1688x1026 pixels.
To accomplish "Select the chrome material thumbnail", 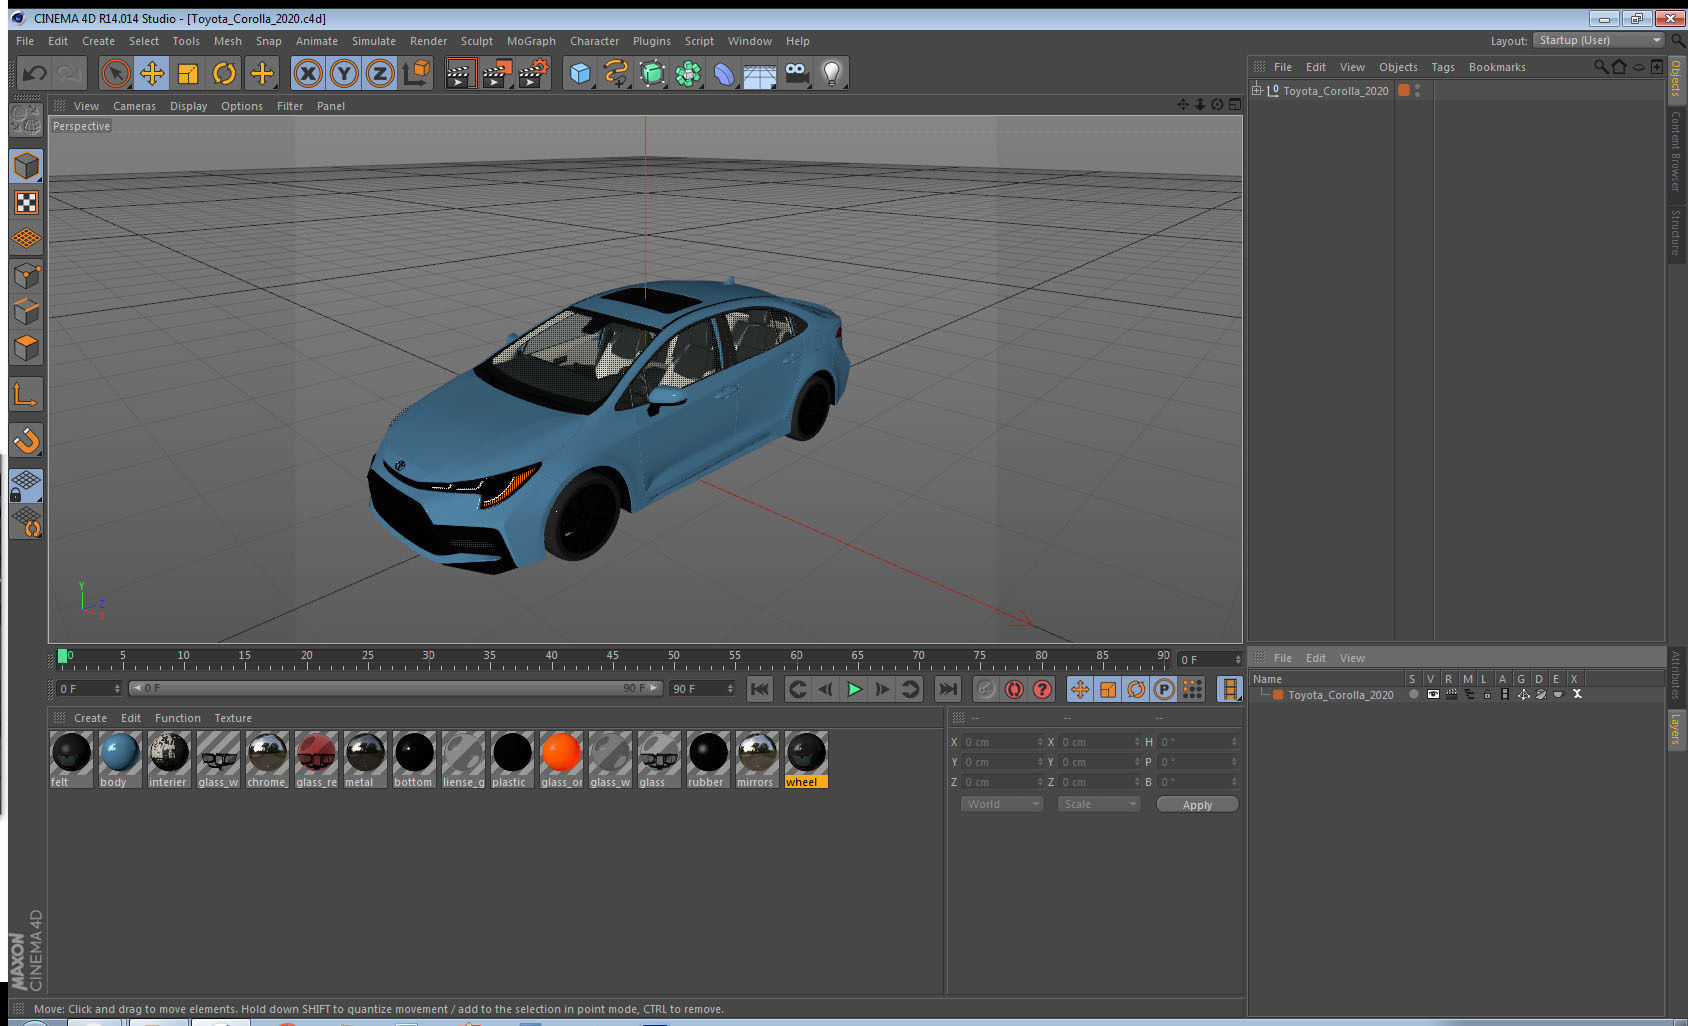I will pyautogui.click(x=267, y=760).
